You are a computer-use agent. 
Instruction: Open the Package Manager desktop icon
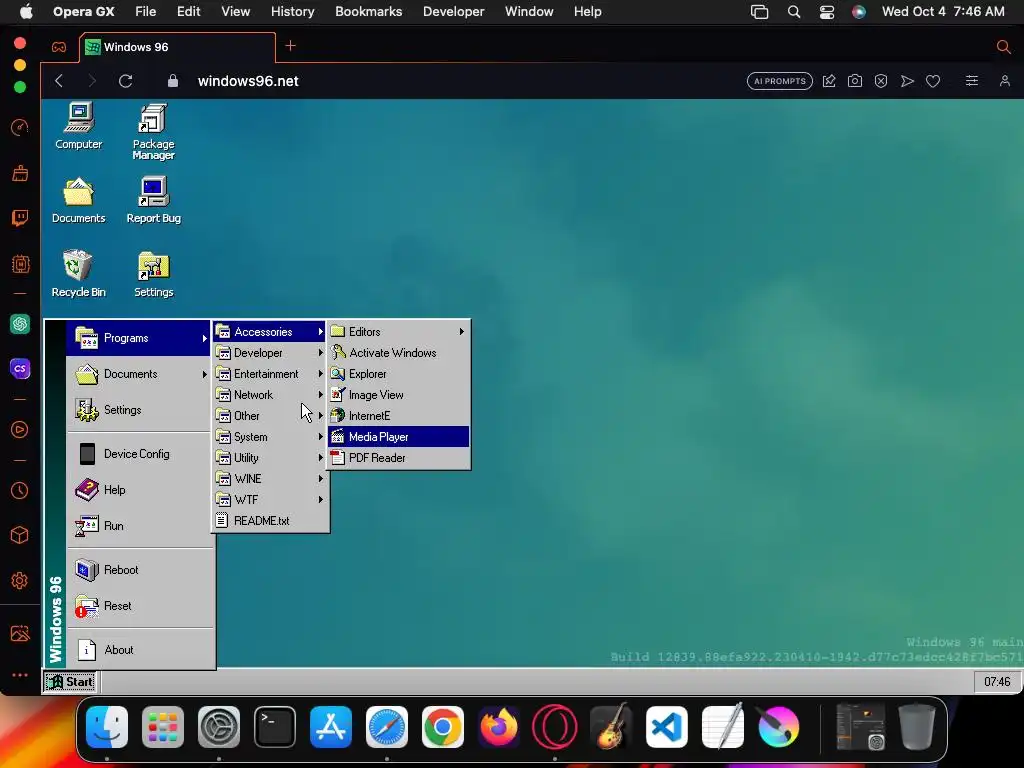coord(153,131)
